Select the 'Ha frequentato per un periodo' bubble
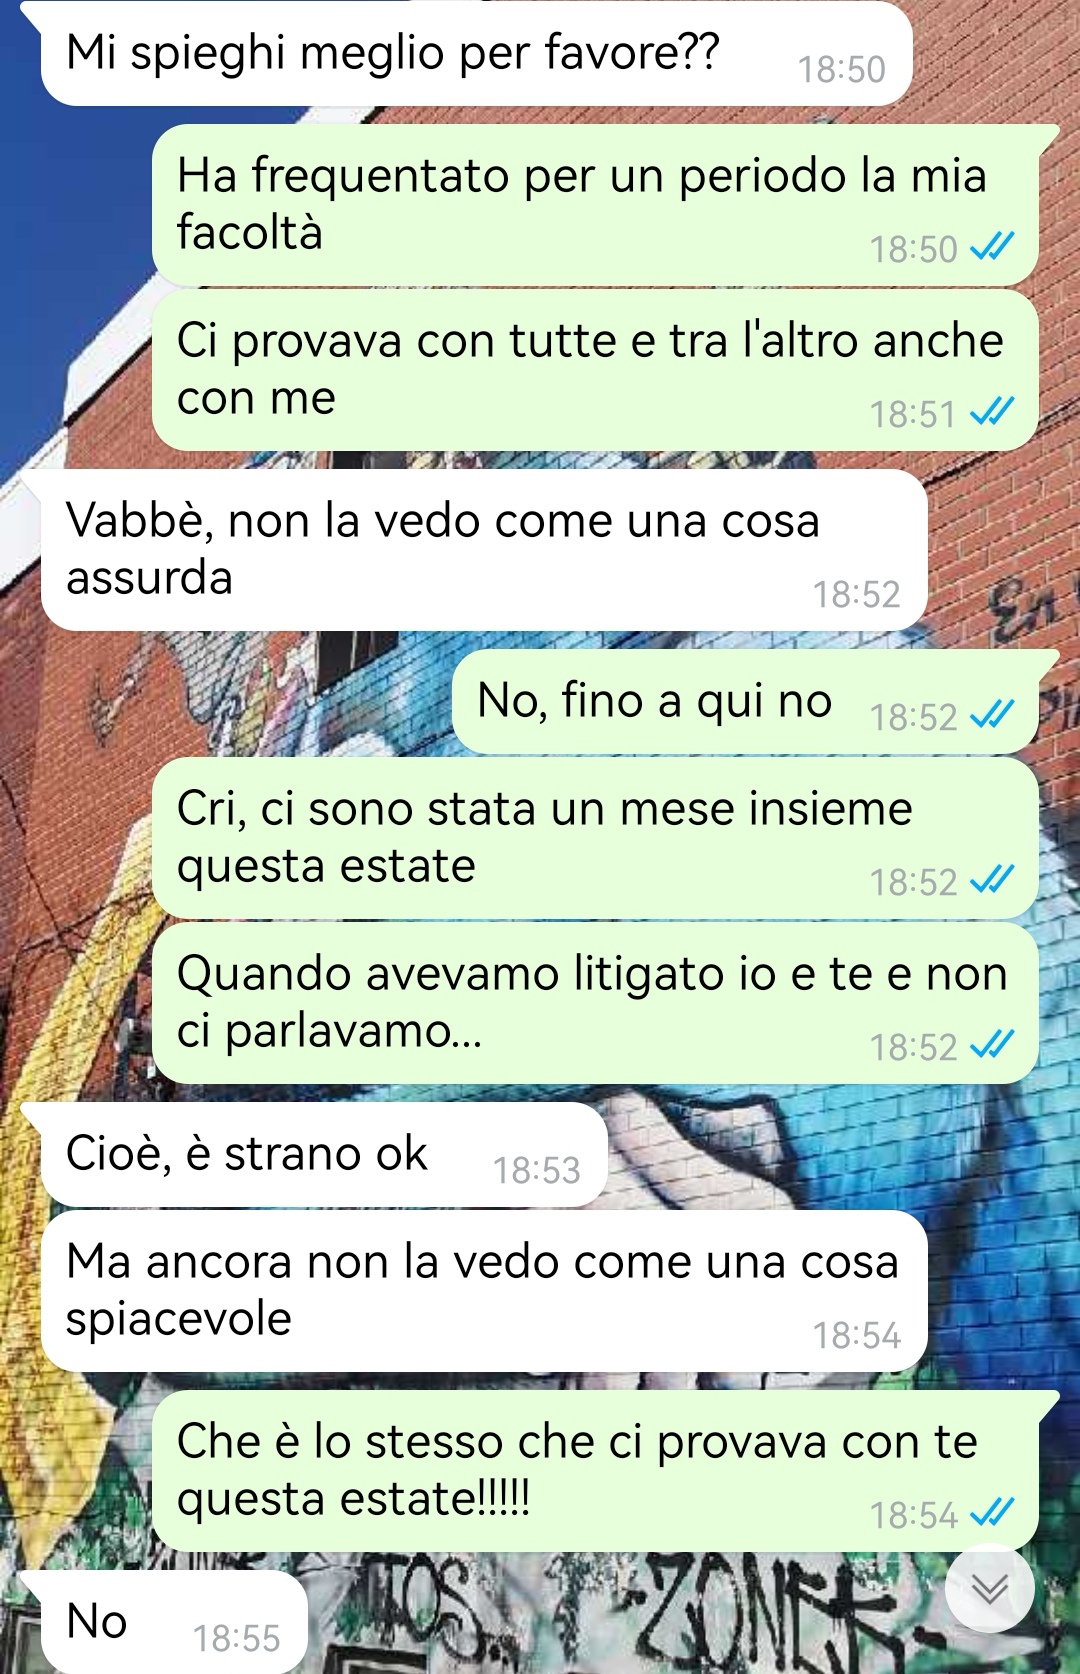 pyautogui.click(x=595, y=205)
